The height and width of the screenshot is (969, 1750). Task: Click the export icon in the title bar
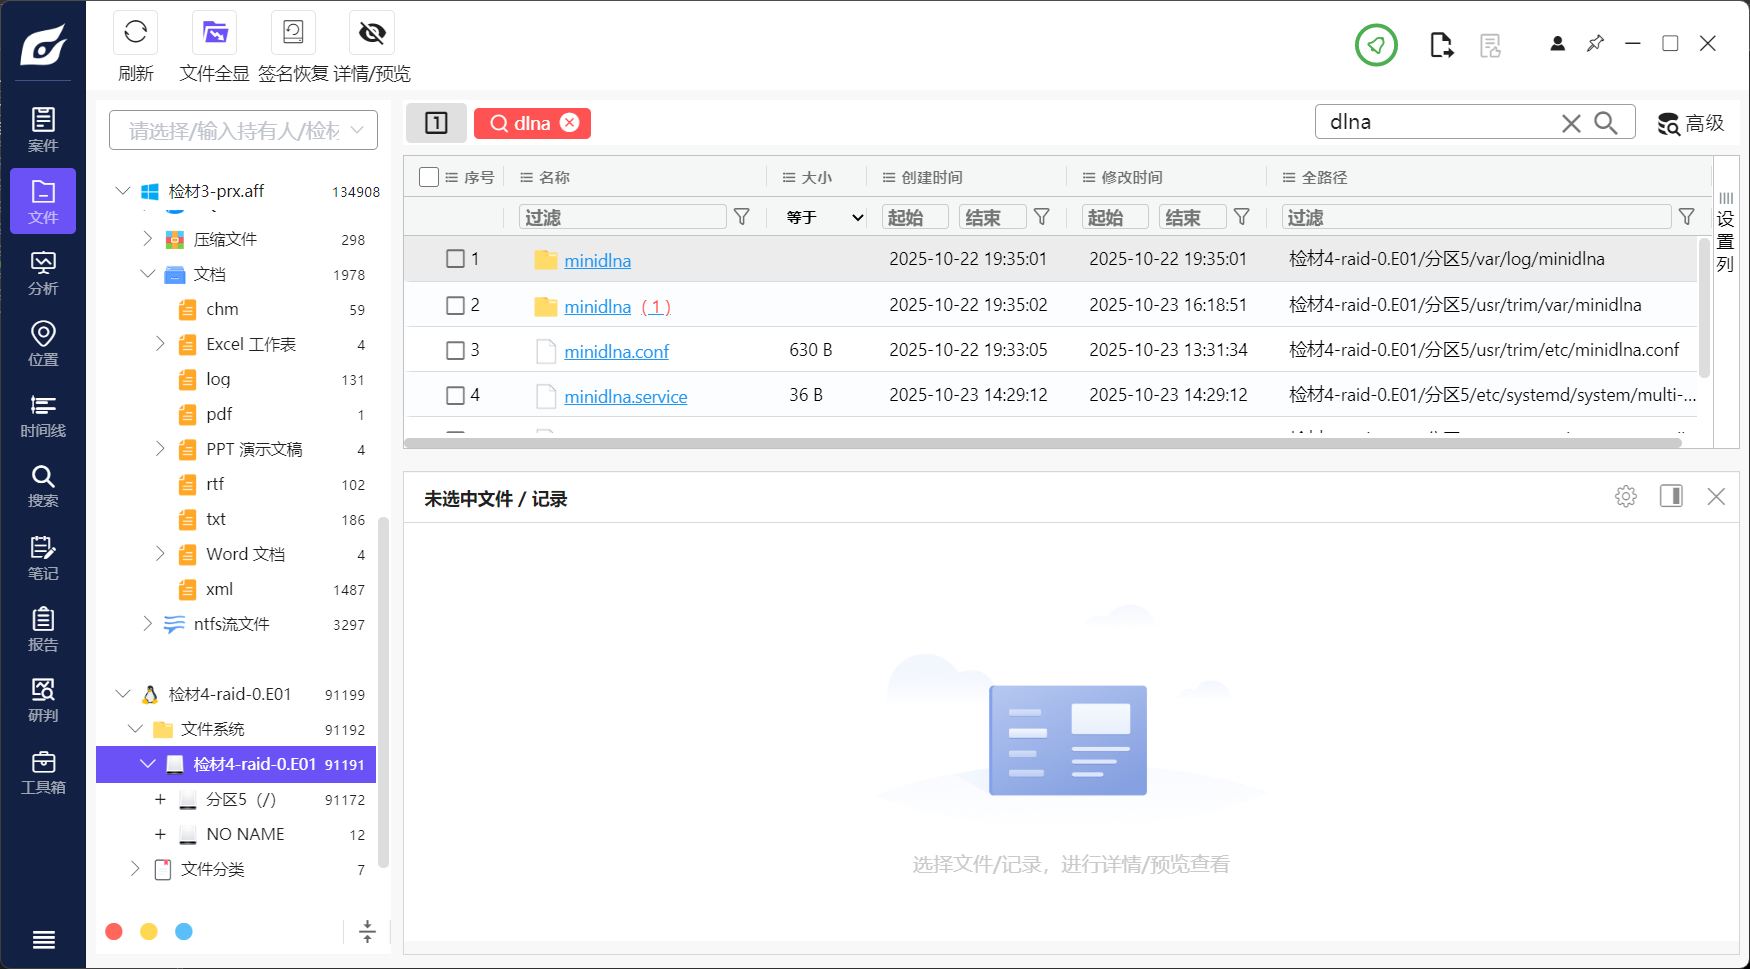1441,44
